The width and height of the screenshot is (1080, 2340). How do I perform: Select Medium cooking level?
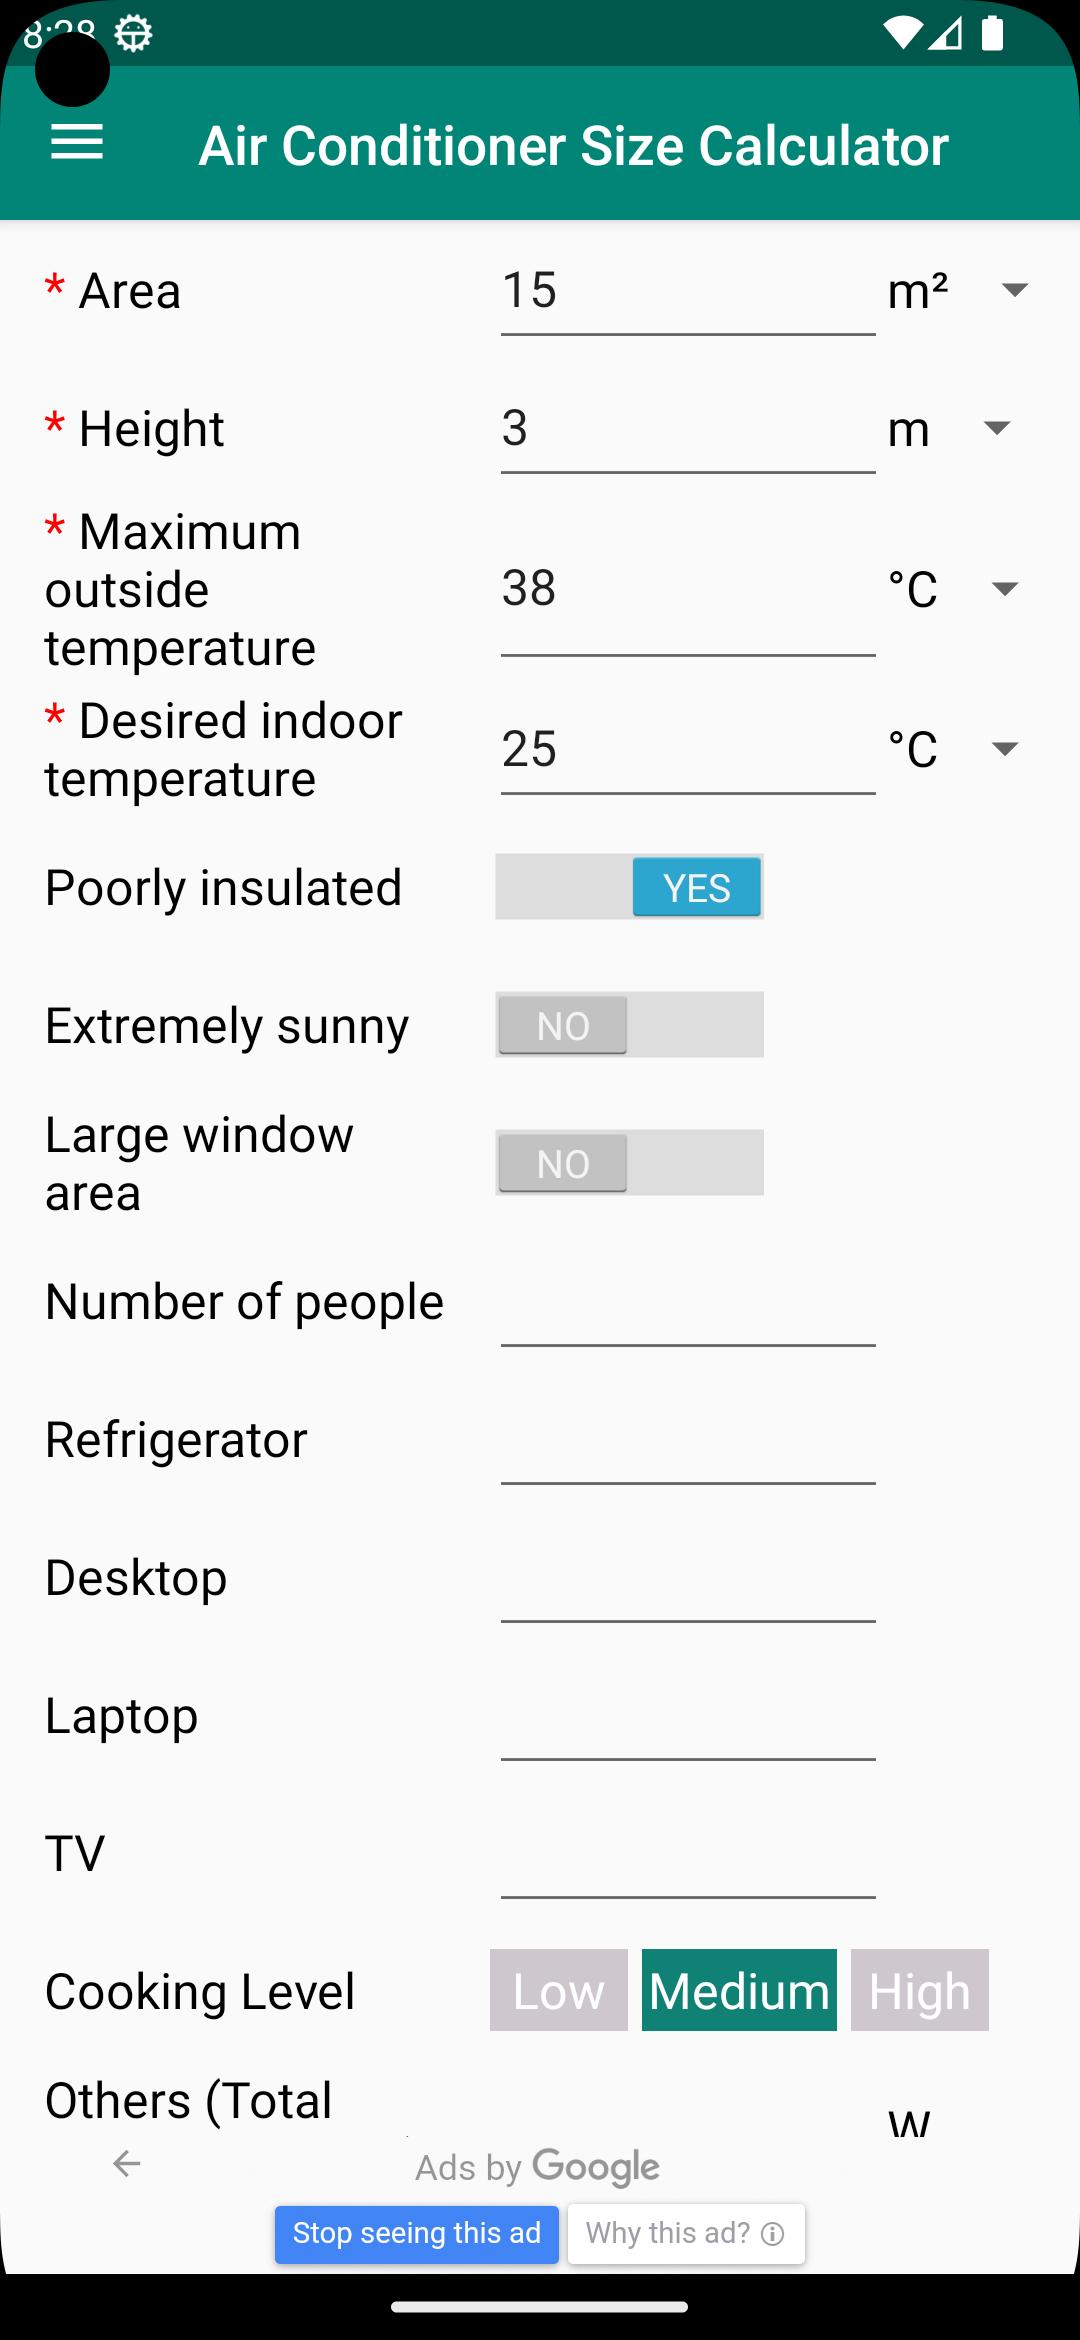pyautogui.click(x=739, y=1990)
